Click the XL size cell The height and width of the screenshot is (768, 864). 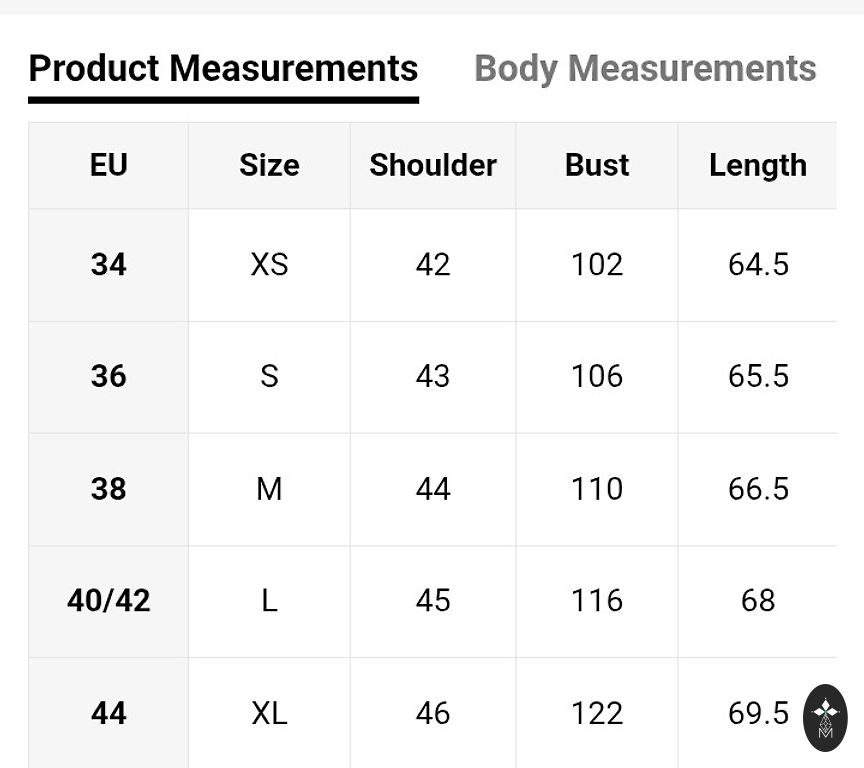pyautogui.click(x=269, y=713)
